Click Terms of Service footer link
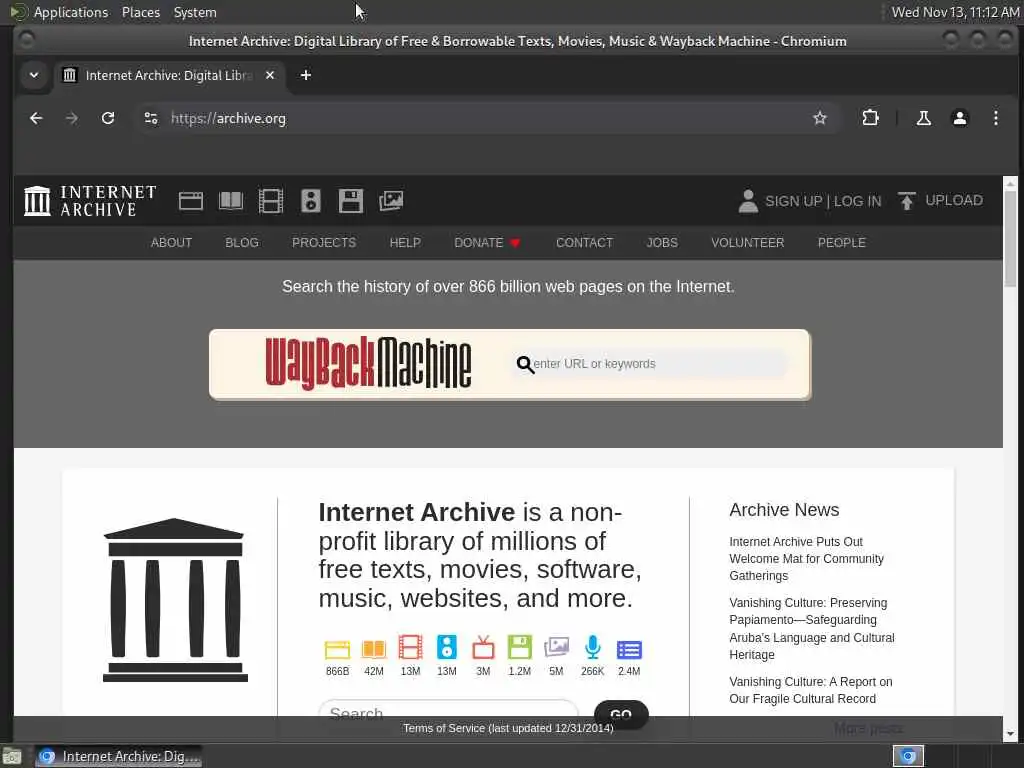This screenshot has height=768, width=1024. (x=508, y=728)
